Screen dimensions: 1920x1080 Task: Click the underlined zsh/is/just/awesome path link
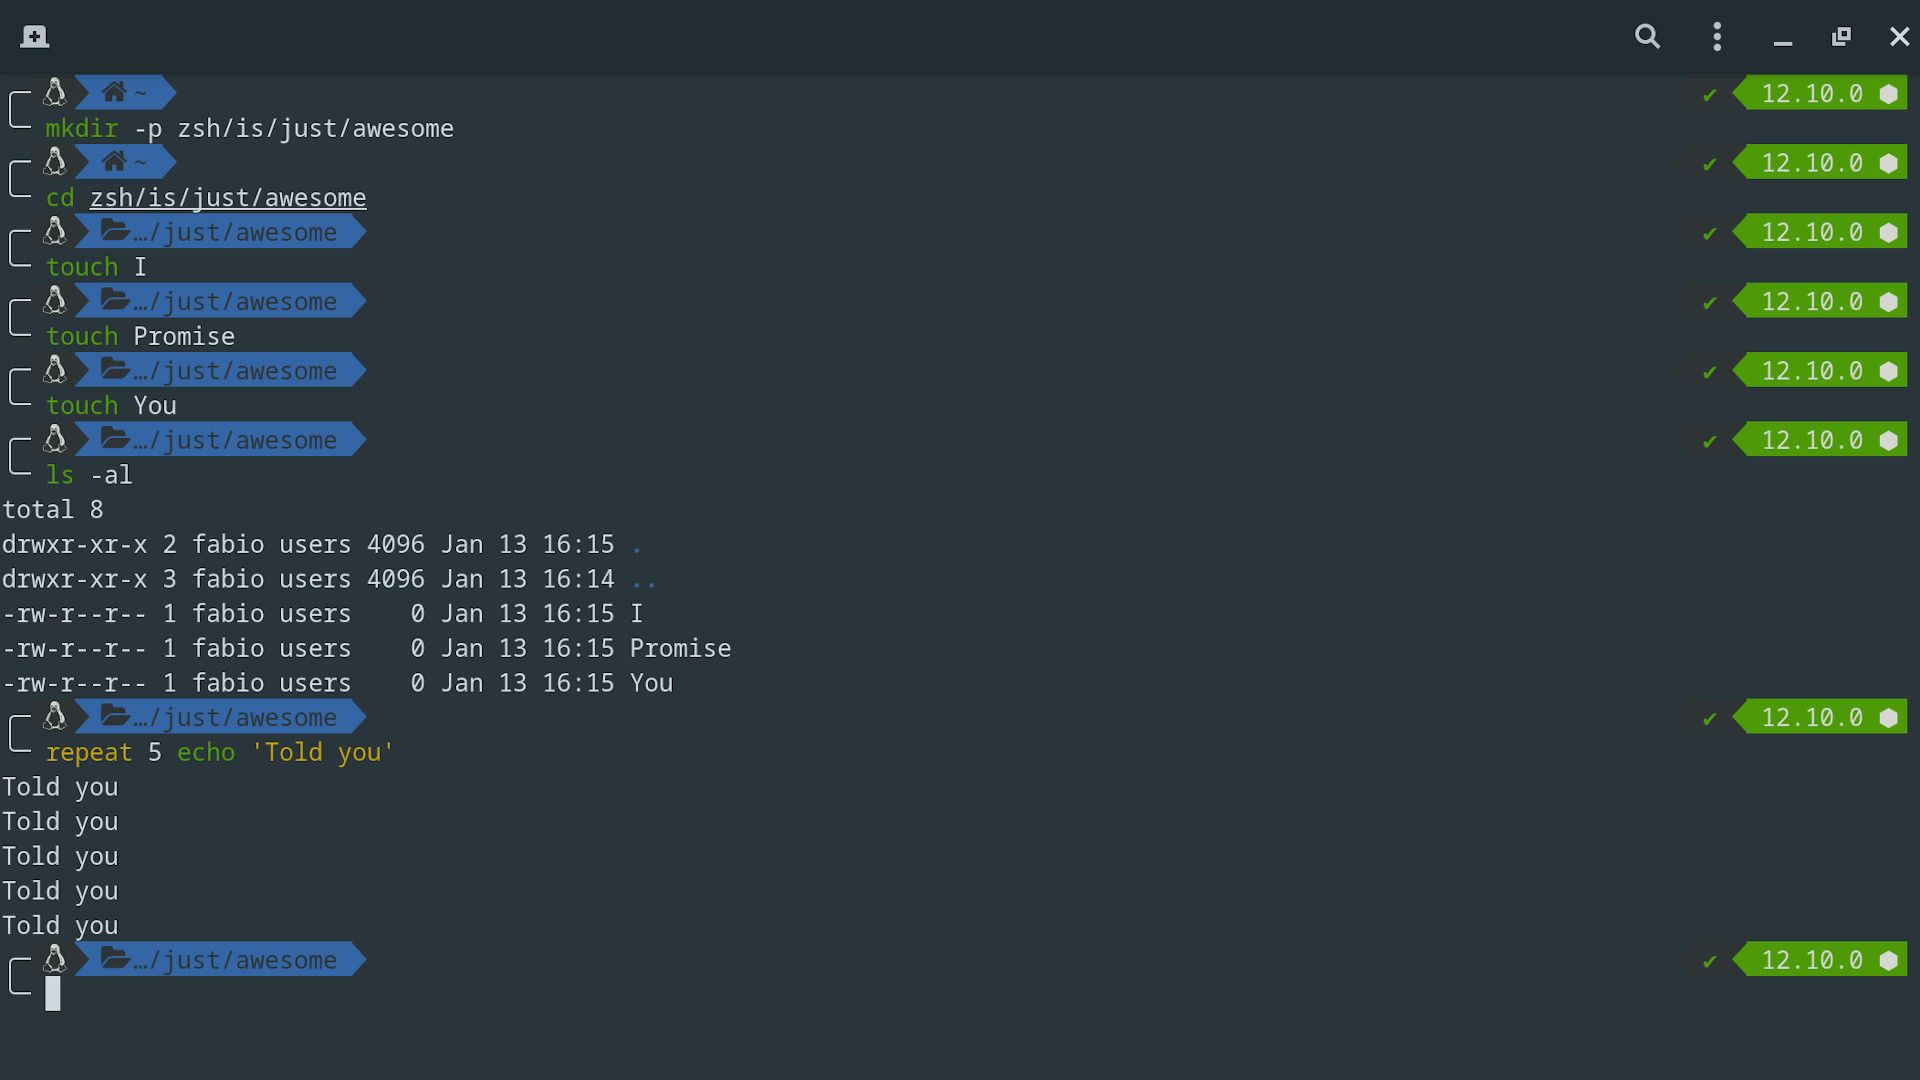[227, 197]
